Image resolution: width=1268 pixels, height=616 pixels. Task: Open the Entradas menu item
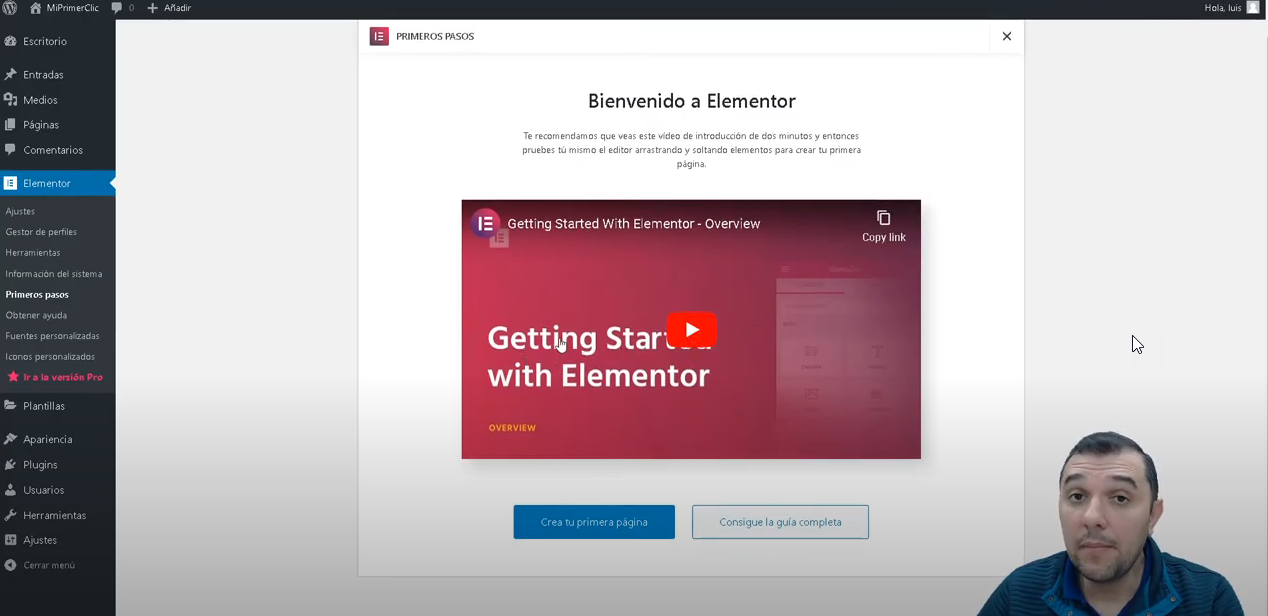point(43,75)
